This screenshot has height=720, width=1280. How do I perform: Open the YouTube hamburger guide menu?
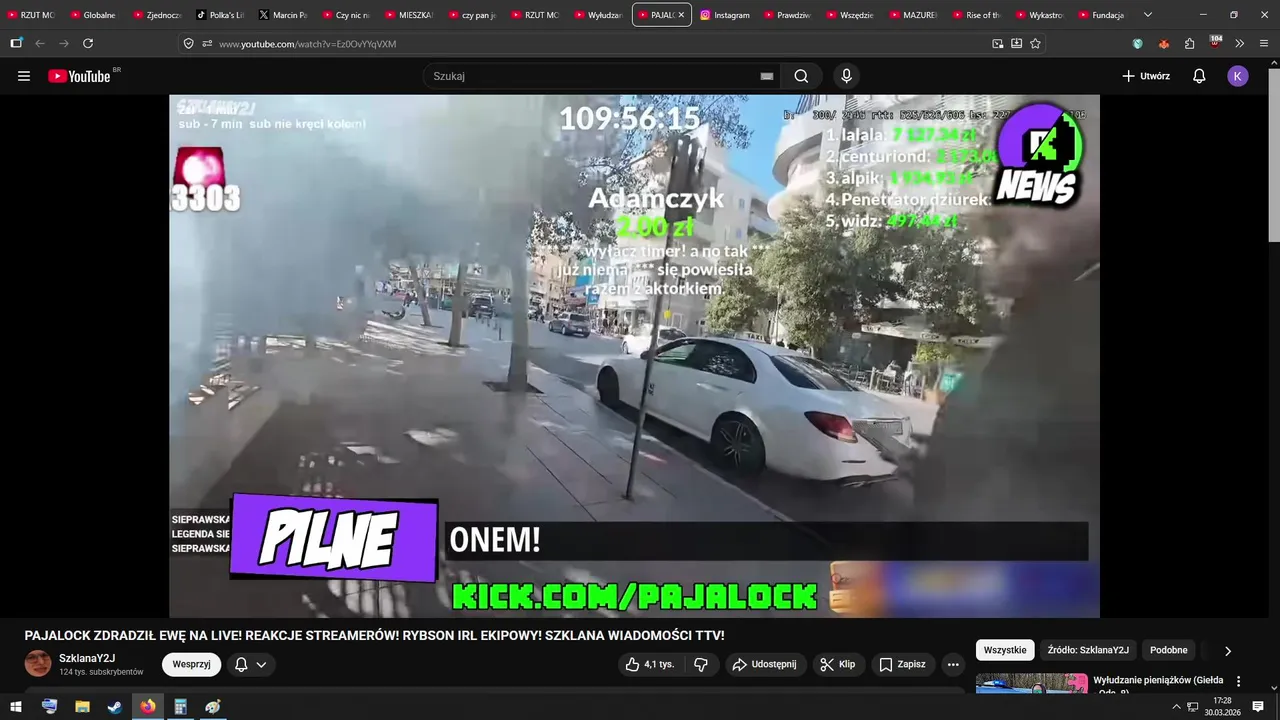click(x=24, y=76)
